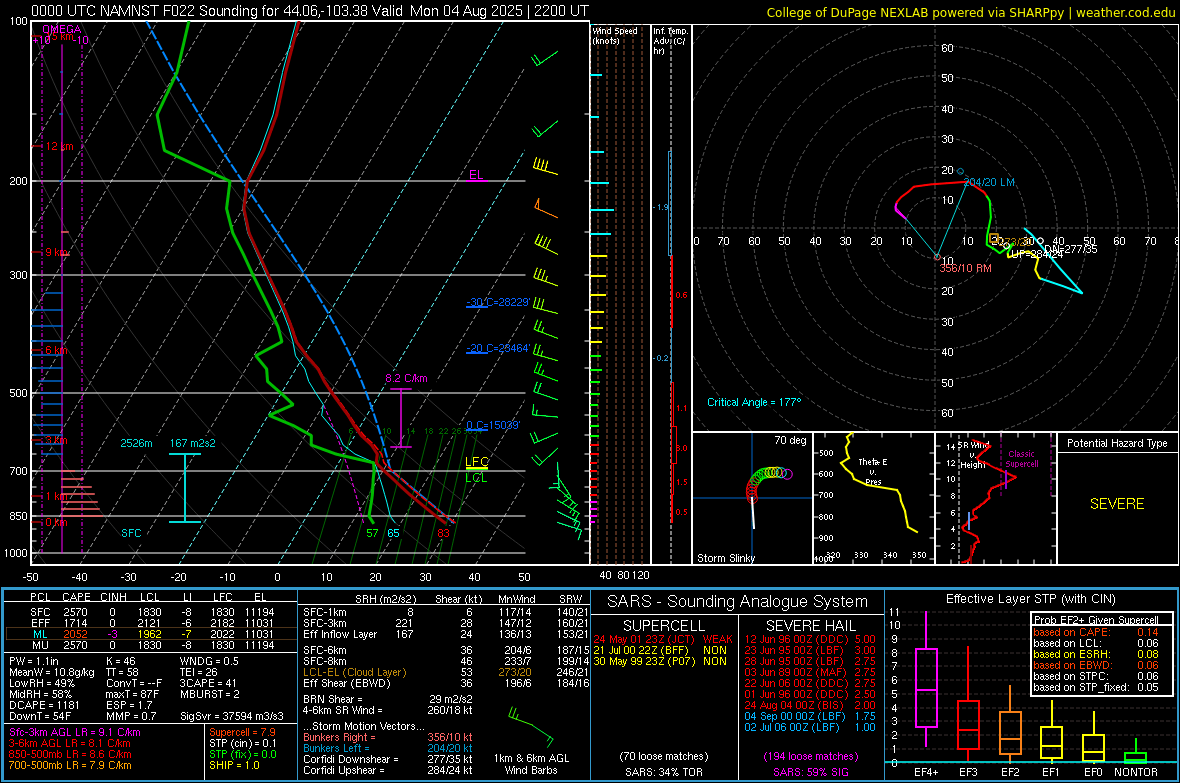Screen dimensions: 1180x783
Task: Click the 167 m2s2 helicity label
Action: pos(193,443)
